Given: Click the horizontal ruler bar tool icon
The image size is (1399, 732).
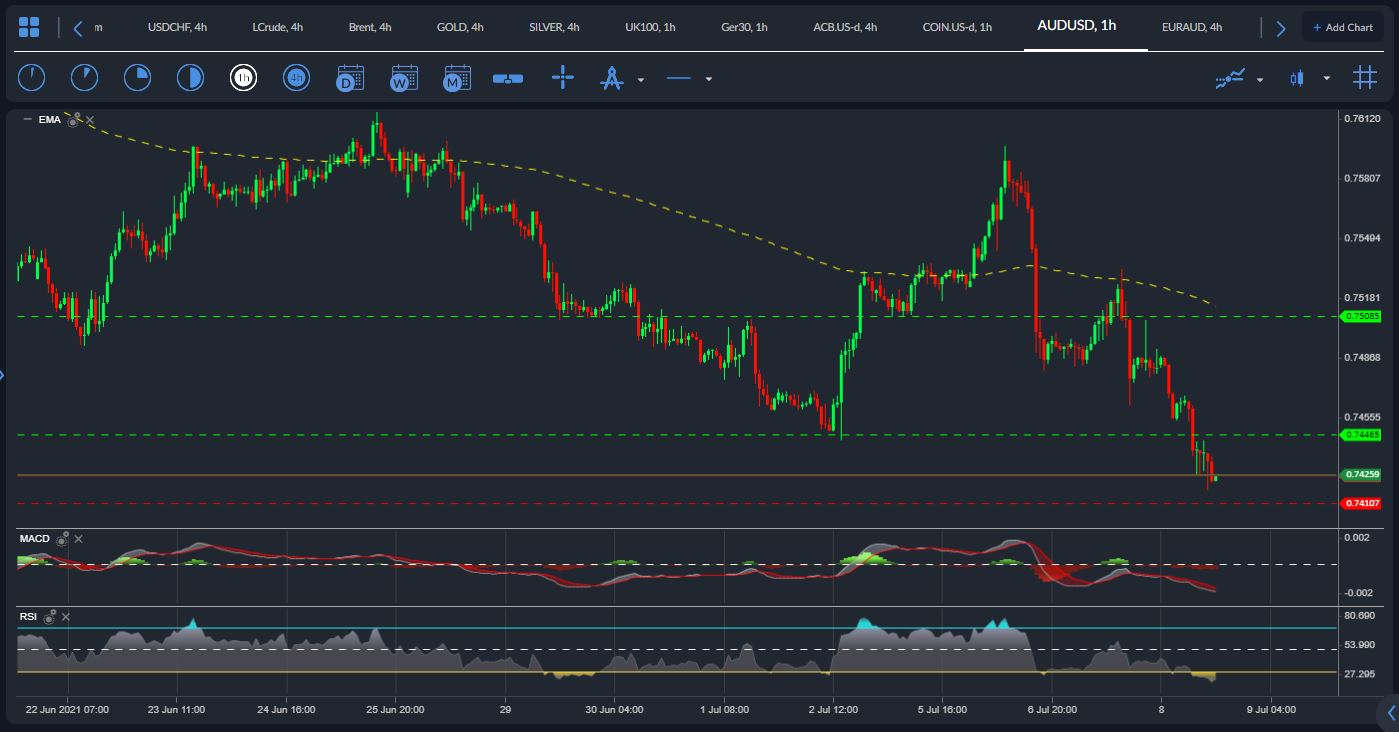Looking at the screenshot, I should tap(508, 78).
